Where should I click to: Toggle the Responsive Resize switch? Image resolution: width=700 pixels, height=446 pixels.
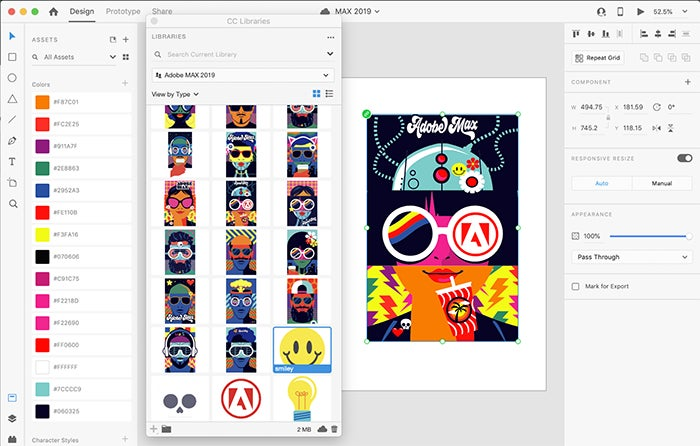tap(685, 158)
